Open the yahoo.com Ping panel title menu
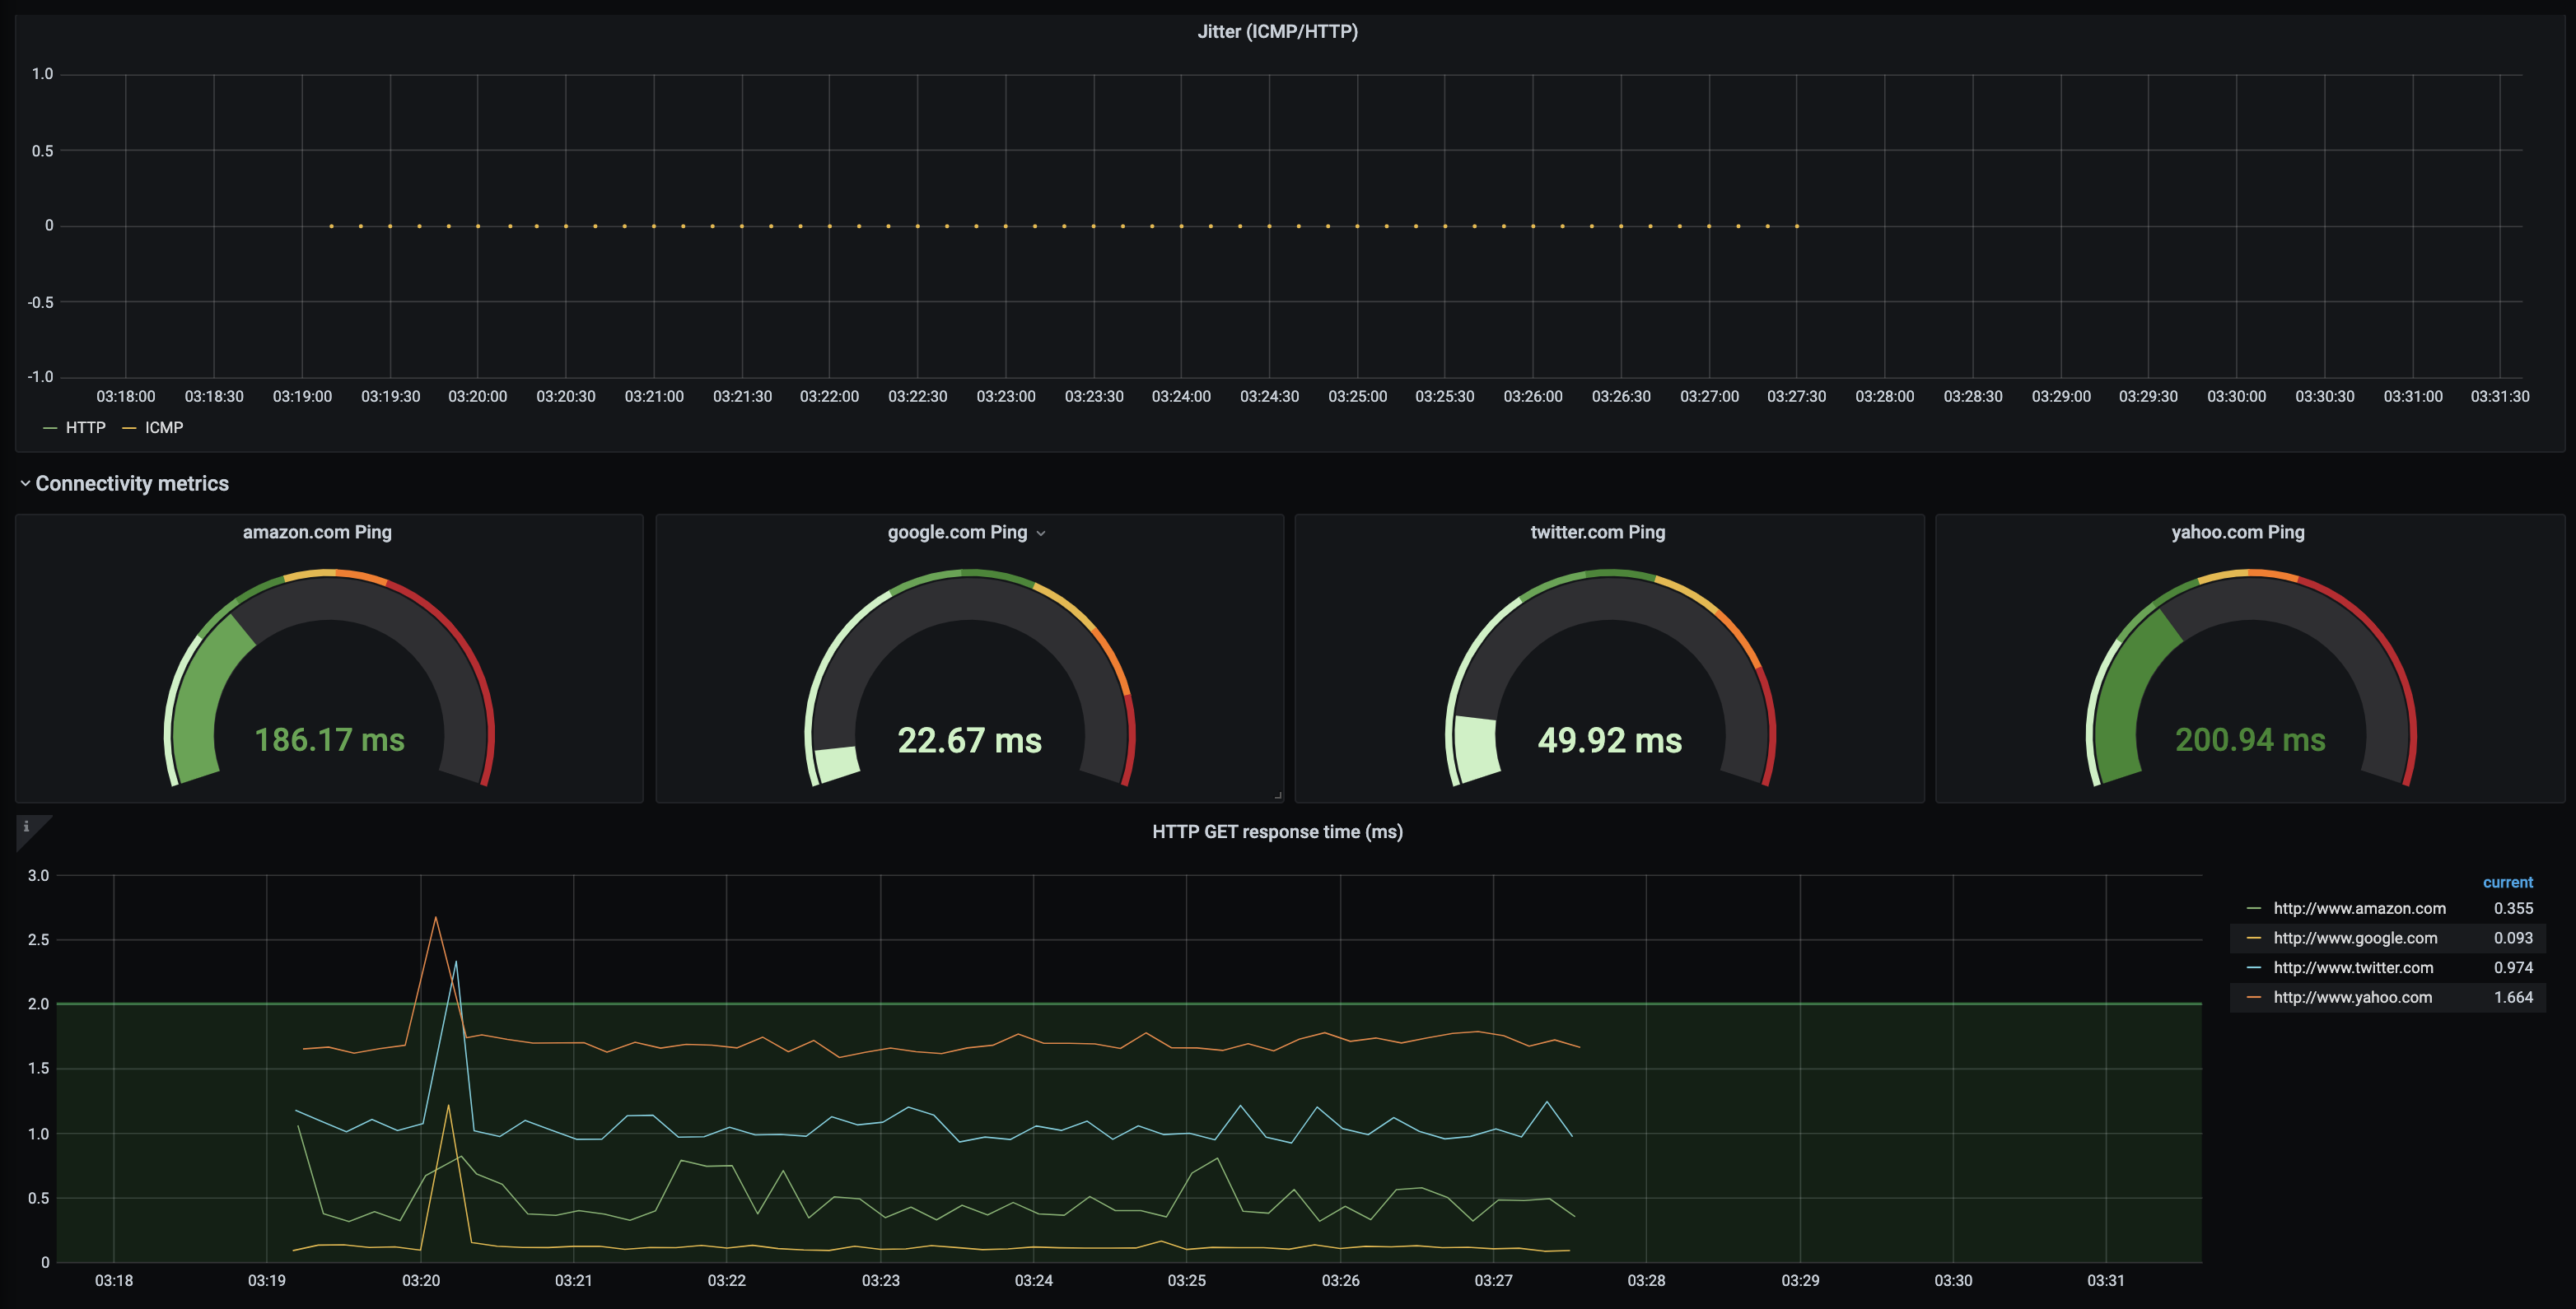This screenshot has width=2576, height=1309. [x=2237, y=532]
